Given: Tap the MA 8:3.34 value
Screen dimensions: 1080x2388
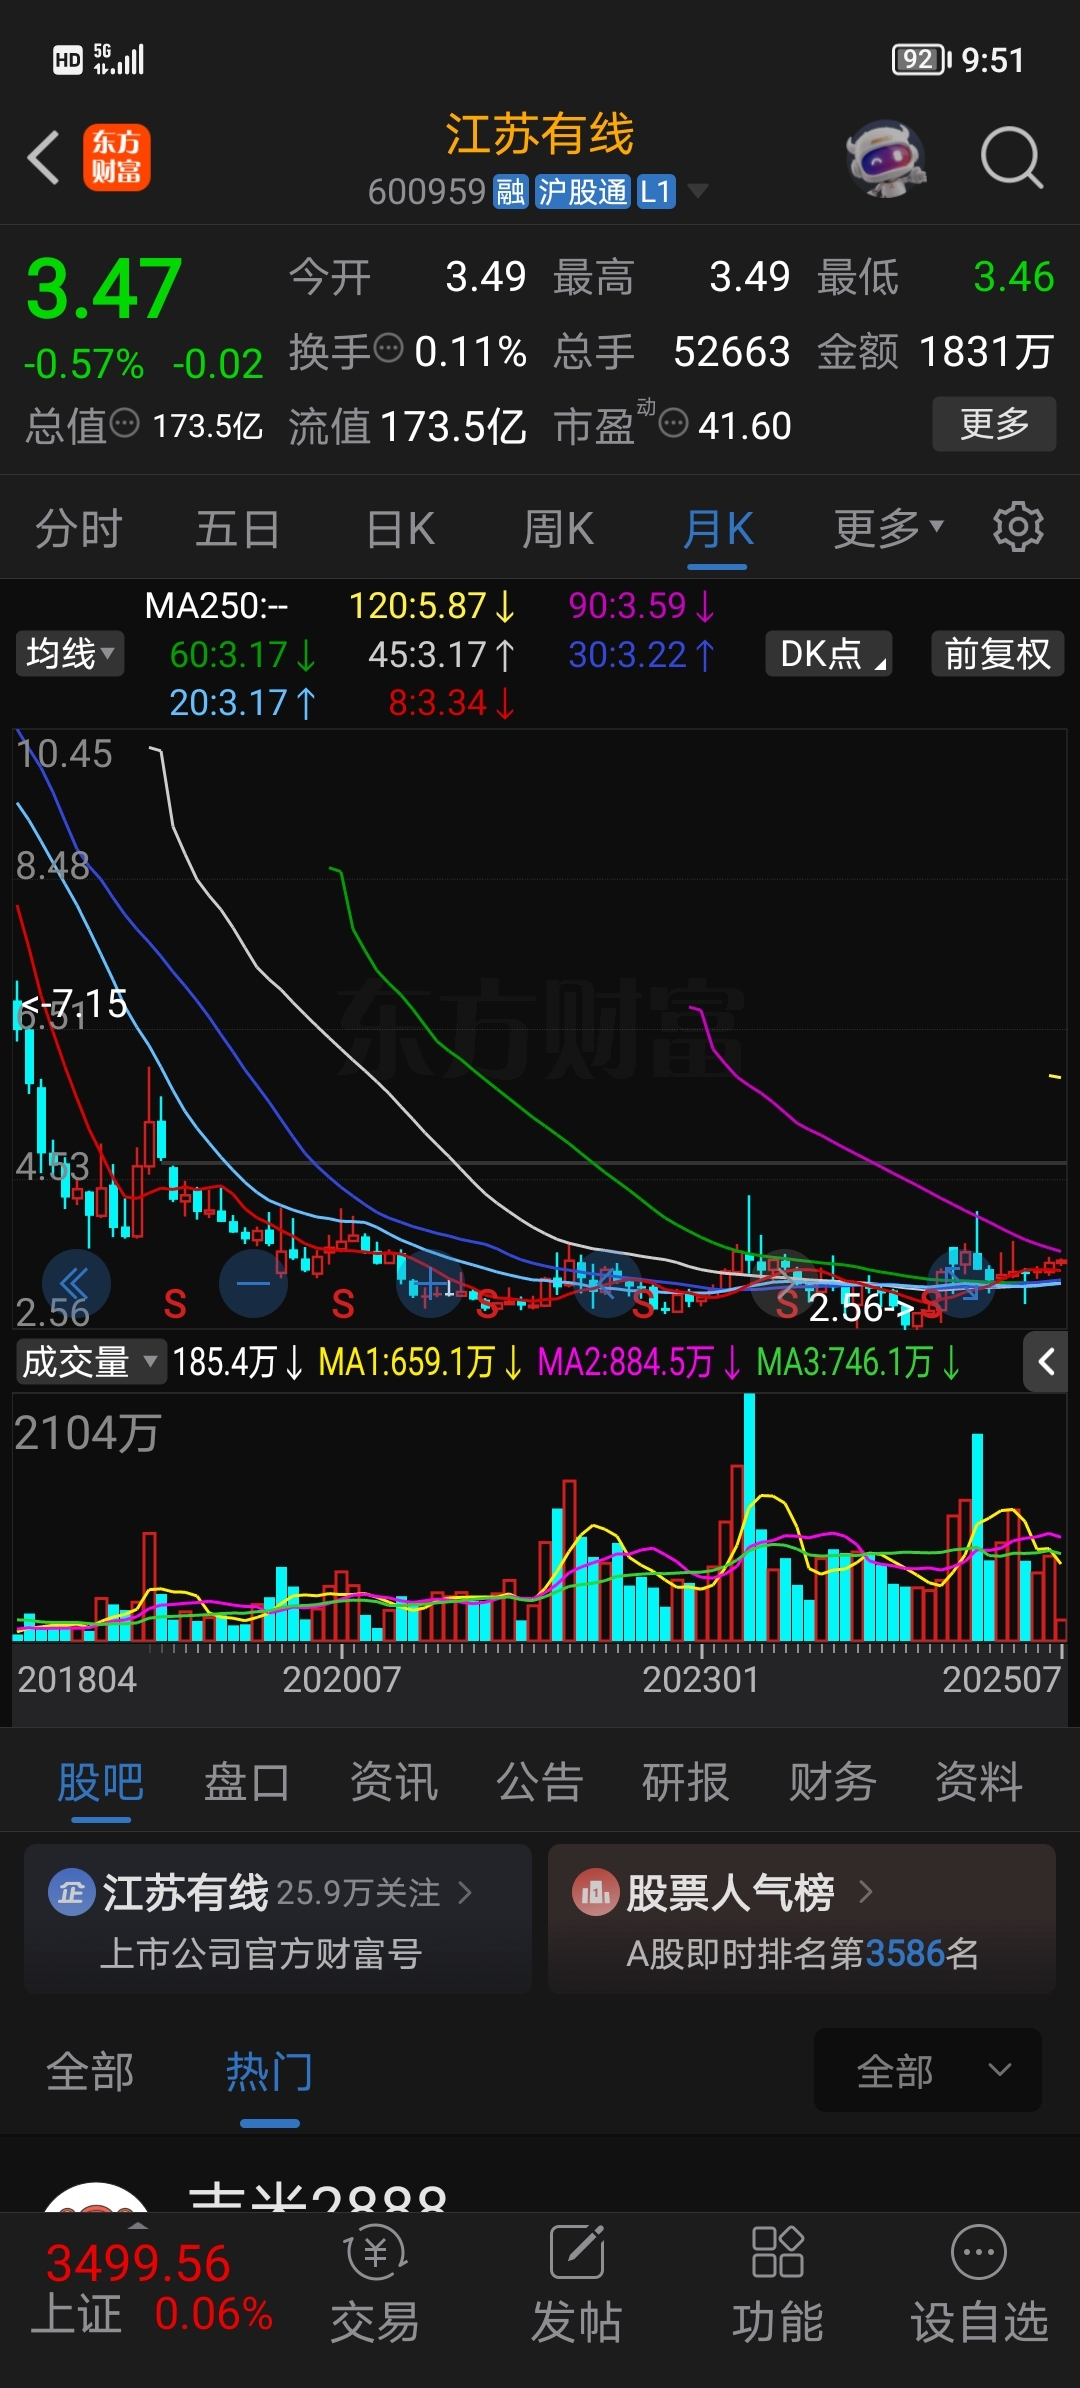Looking at the screenshot, I should pos(451,703).
